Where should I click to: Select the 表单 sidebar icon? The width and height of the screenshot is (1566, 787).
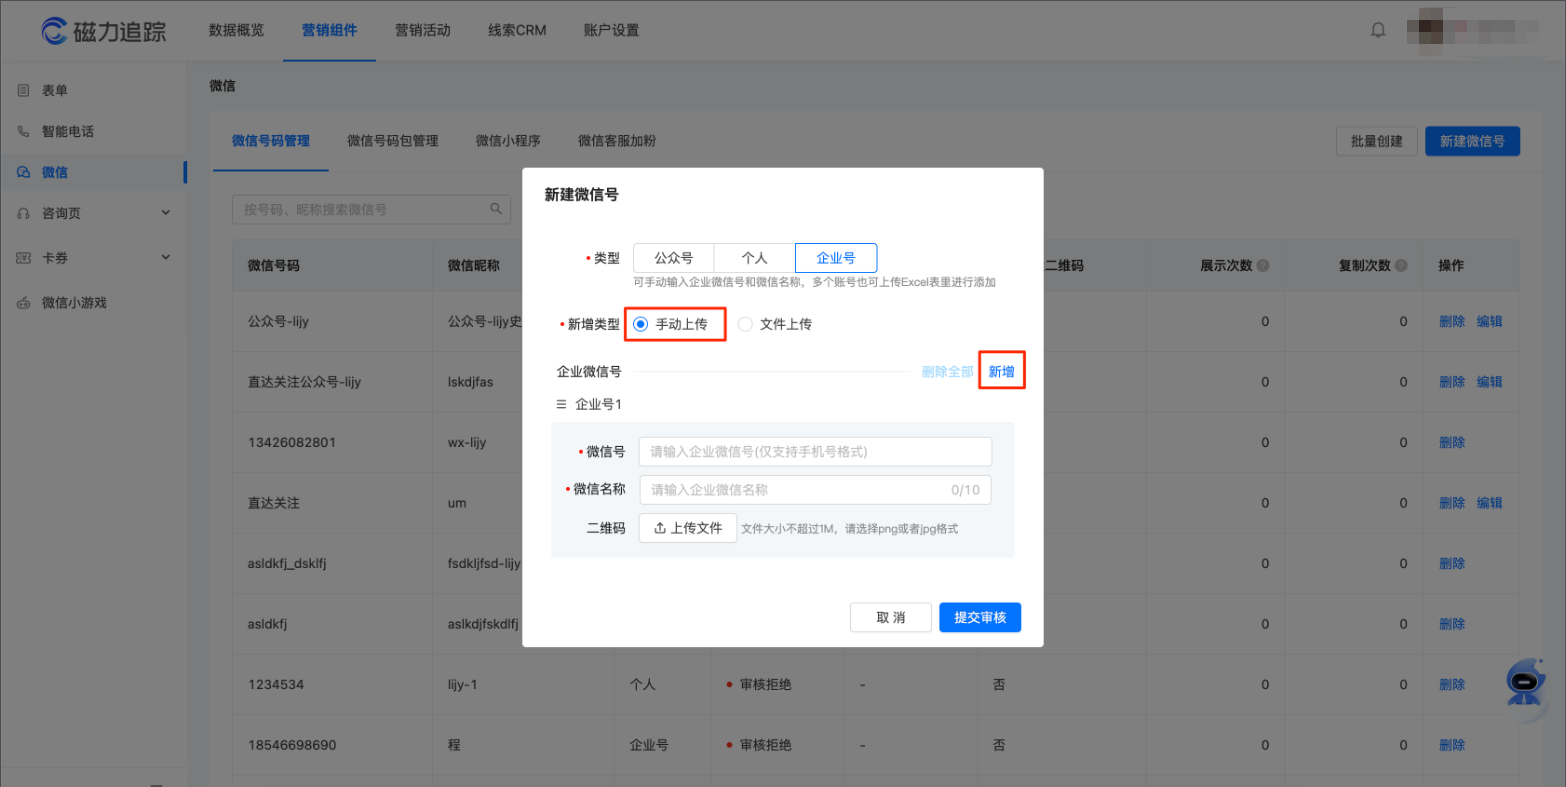pos(22,90)
